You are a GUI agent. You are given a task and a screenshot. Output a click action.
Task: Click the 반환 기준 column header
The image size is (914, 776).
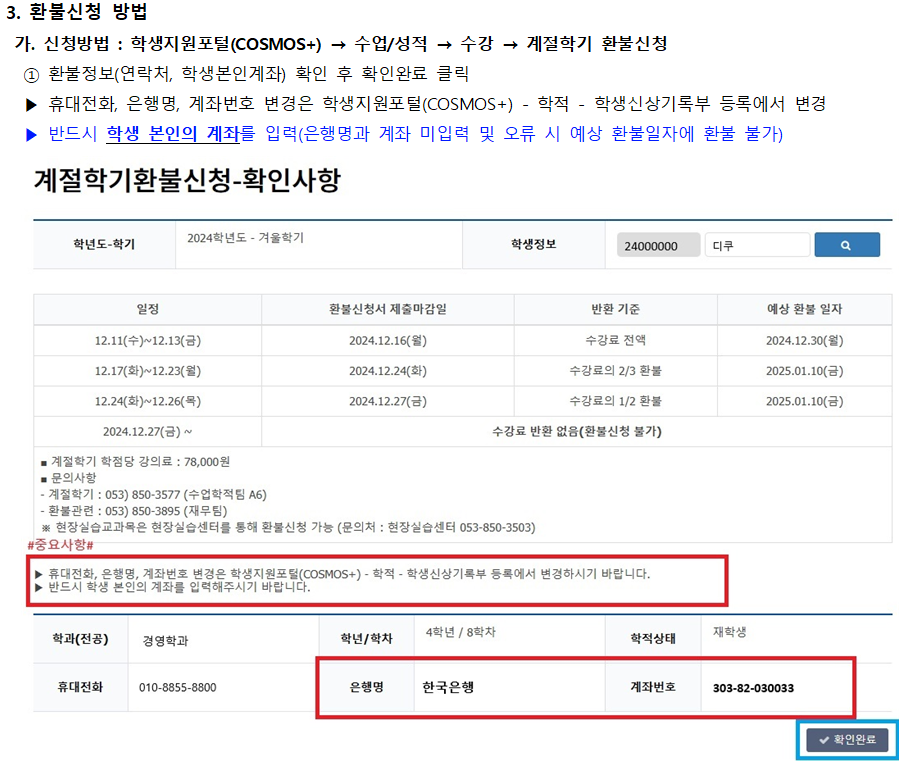pyautogui.click(x=615, y=309)
